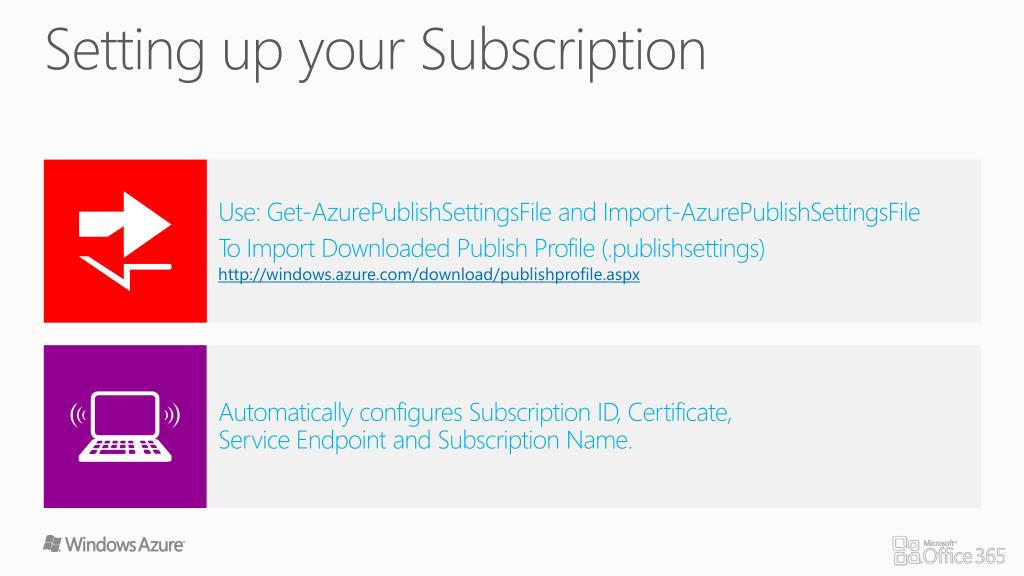Click the red import arrows tile icon
The width and height of the screenshot is (1024, 576).
[x=125, y=241]
